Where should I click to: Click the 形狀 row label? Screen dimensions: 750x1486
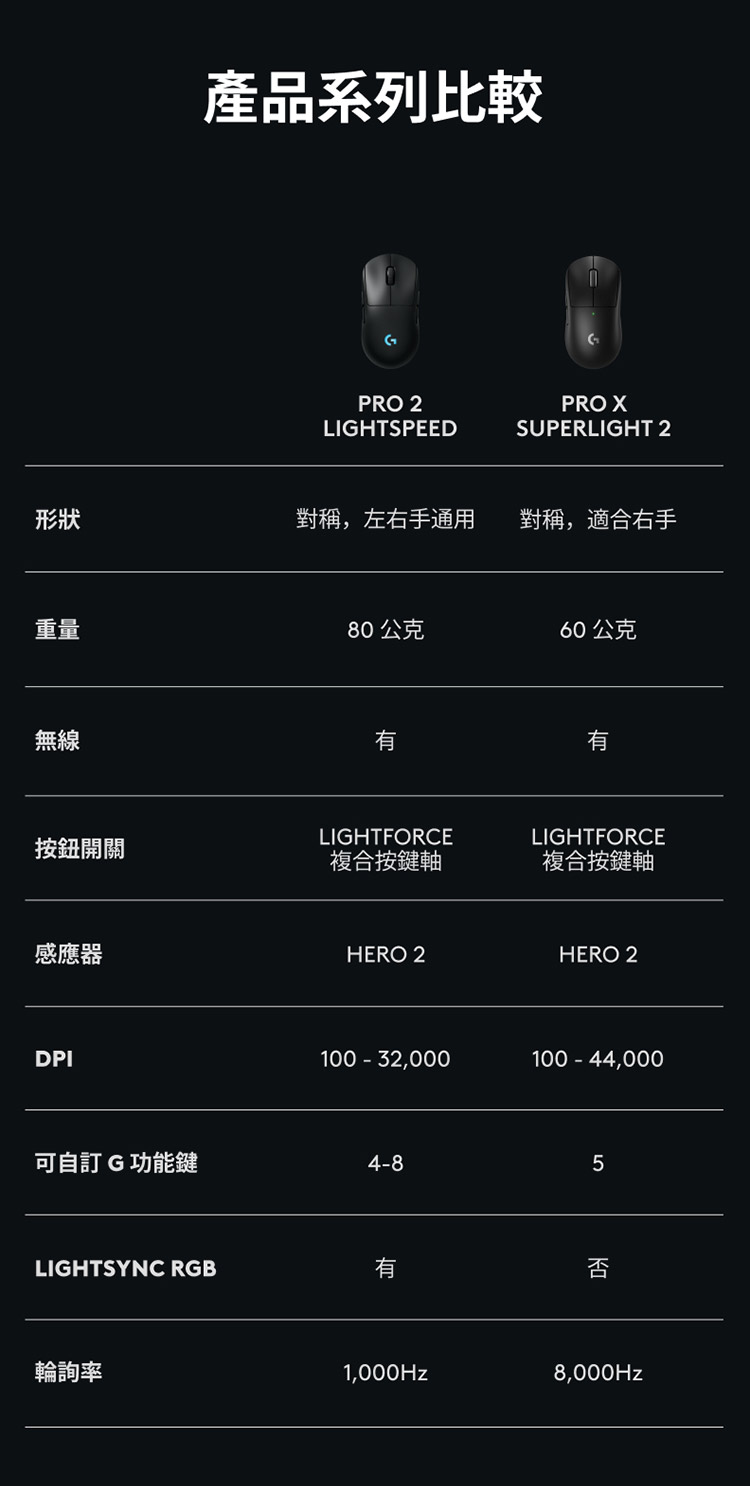pyautogui.click(x=57, y=519)
